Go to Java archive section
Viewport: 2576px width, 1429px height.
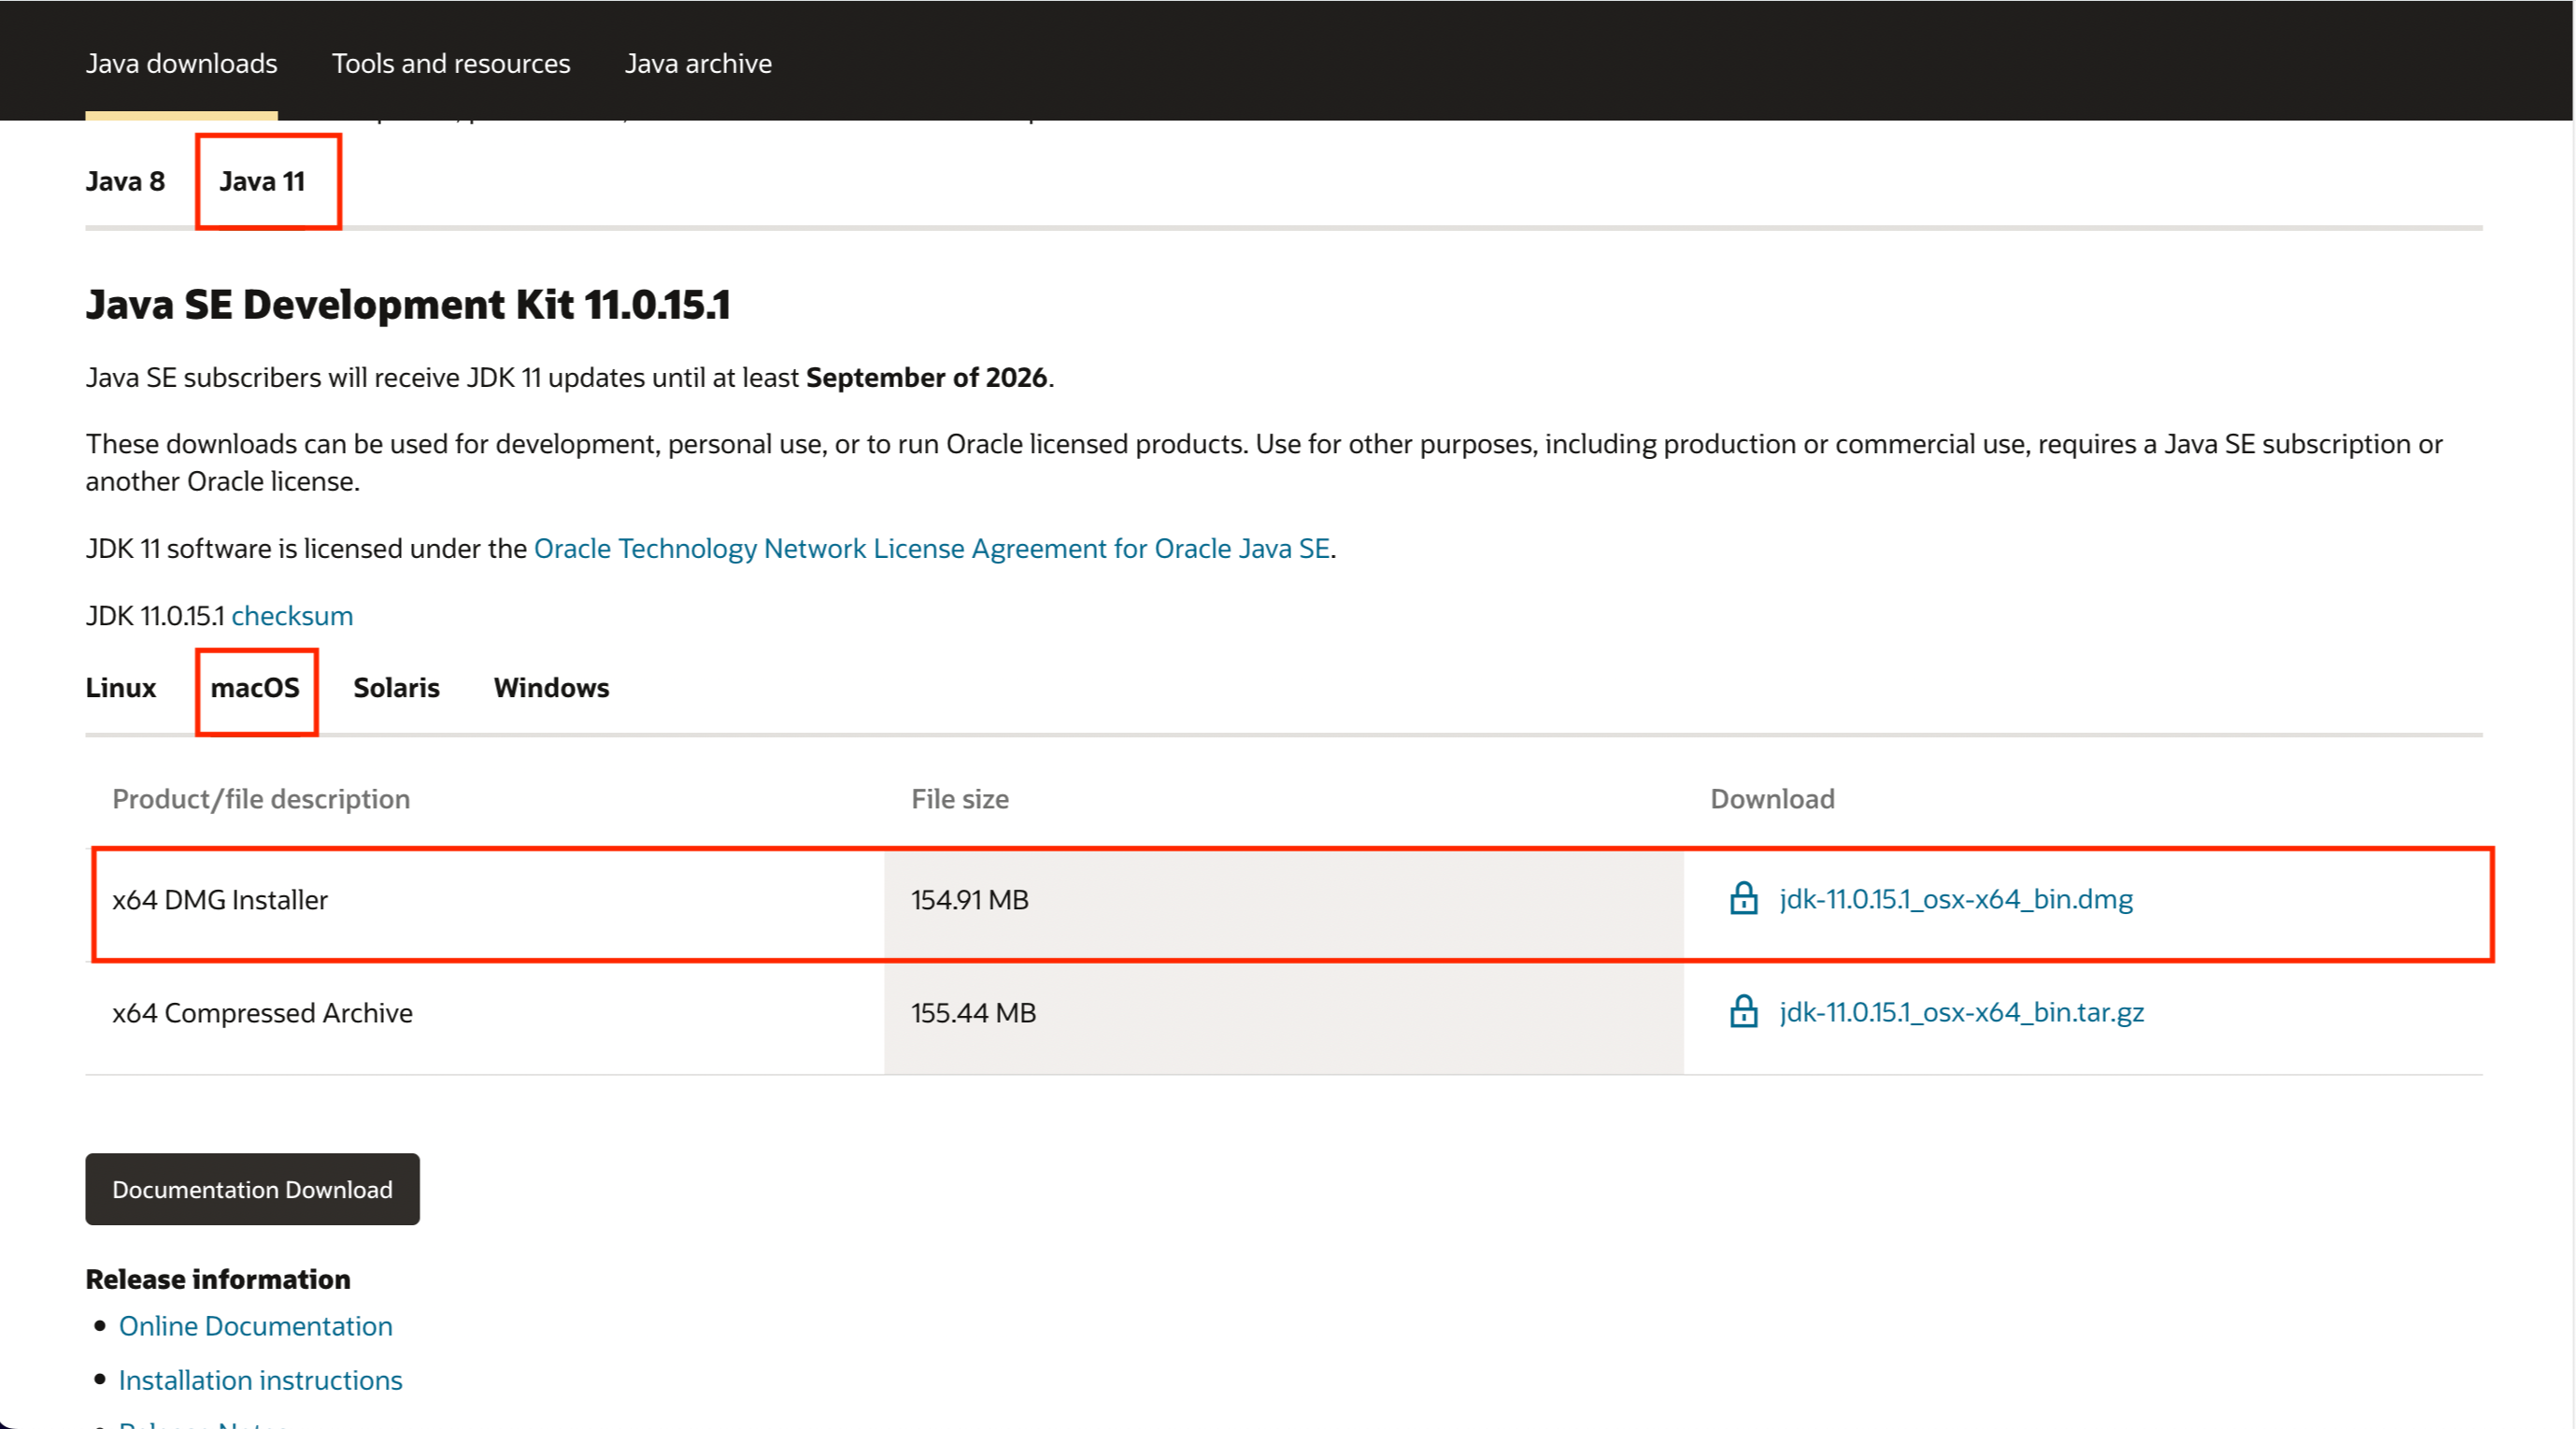(698, 63)
